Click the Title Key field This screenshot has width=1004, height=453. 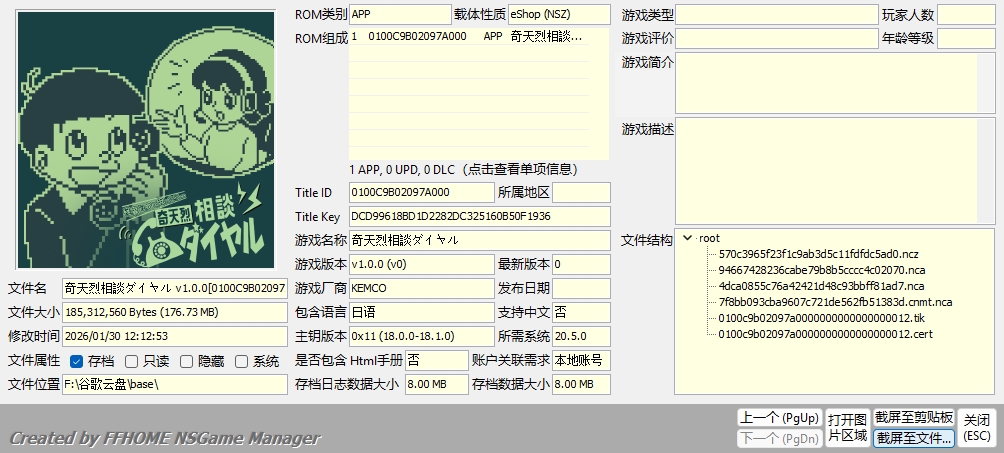click(480, 217)
